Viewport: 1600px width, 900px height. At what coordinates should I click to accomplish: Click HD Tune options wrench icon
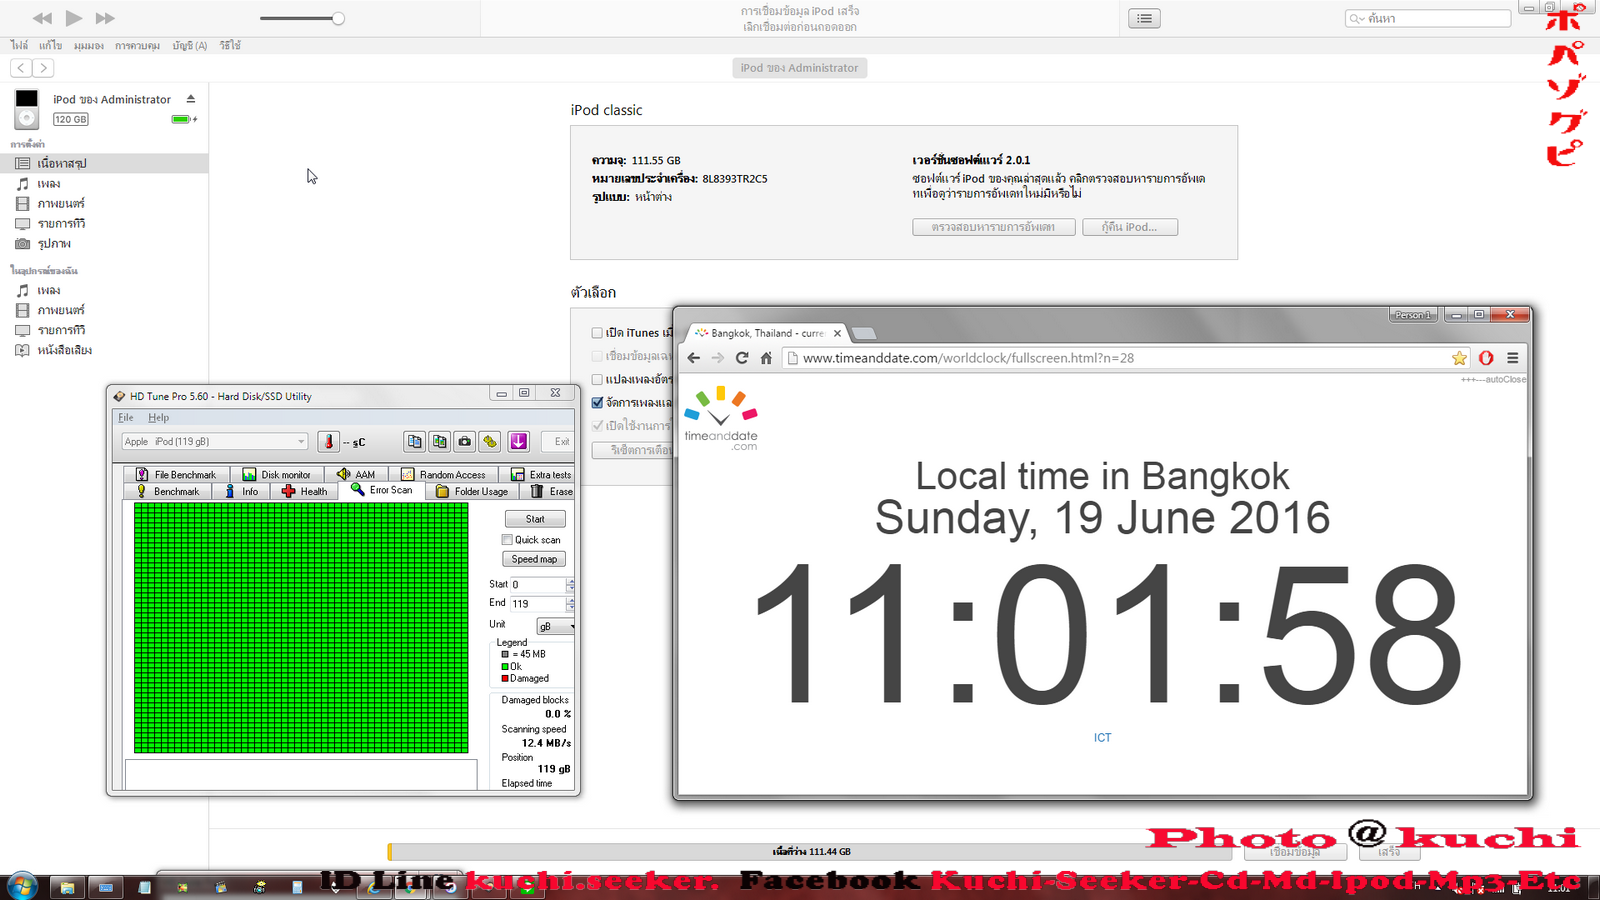pos(490,441)
